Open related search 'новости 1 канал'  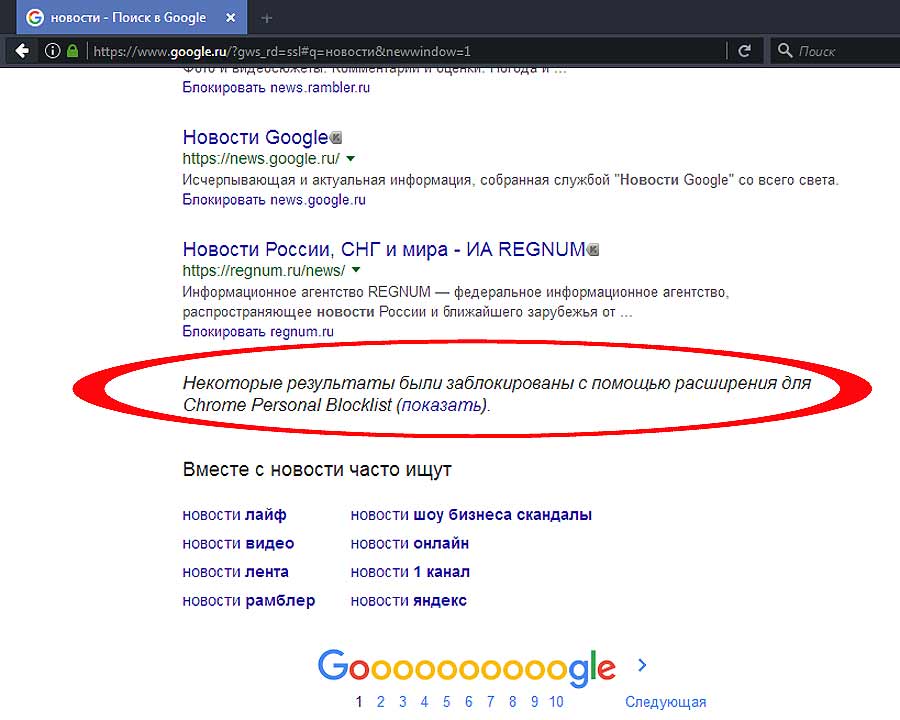click(x=410, y=572)
